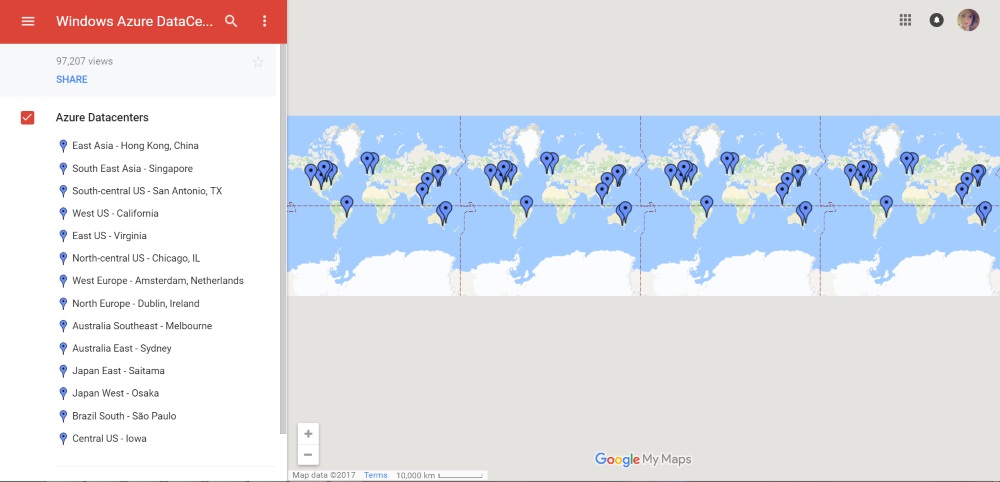Open the hamburger menu in red header
Image resolution: width=1000 pixels, height=482 pixels.
pyautogui.click(x=28, y=21)
